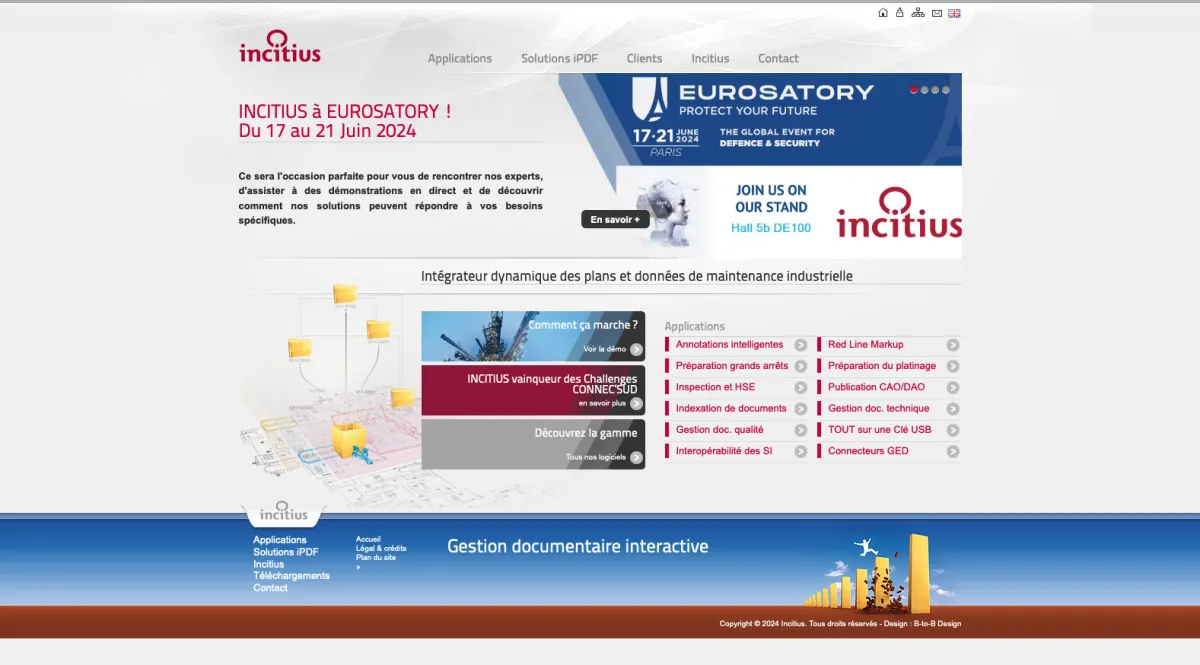Open the Découvrez la gamme banner
This screenshot has width=1200, height=665.
tap(533, 444)
